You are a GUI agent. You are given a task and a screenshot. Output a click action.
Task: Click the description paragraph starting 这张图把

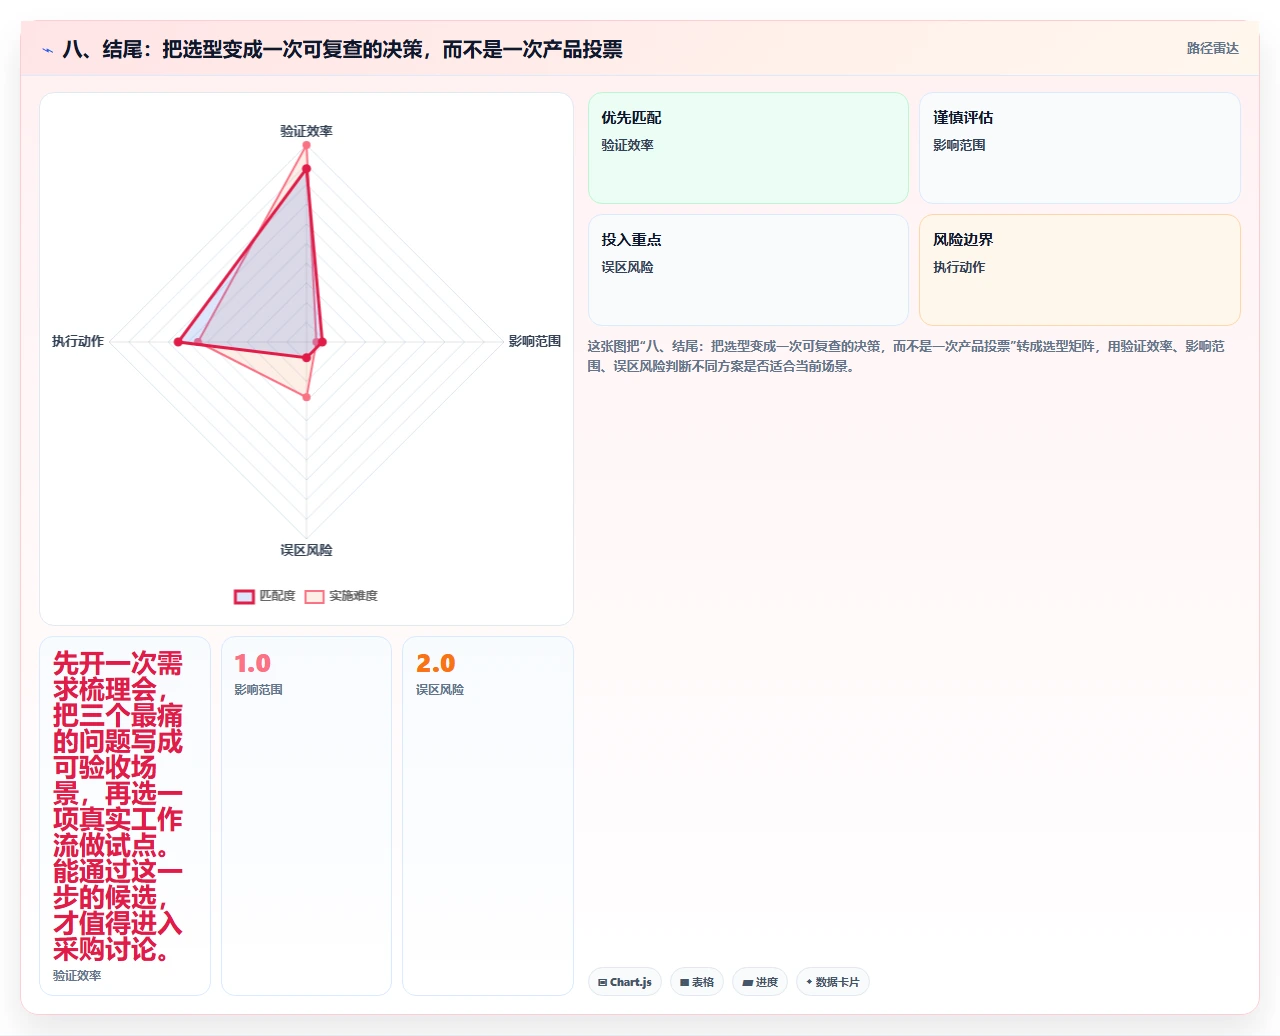(x=906, y=356)
